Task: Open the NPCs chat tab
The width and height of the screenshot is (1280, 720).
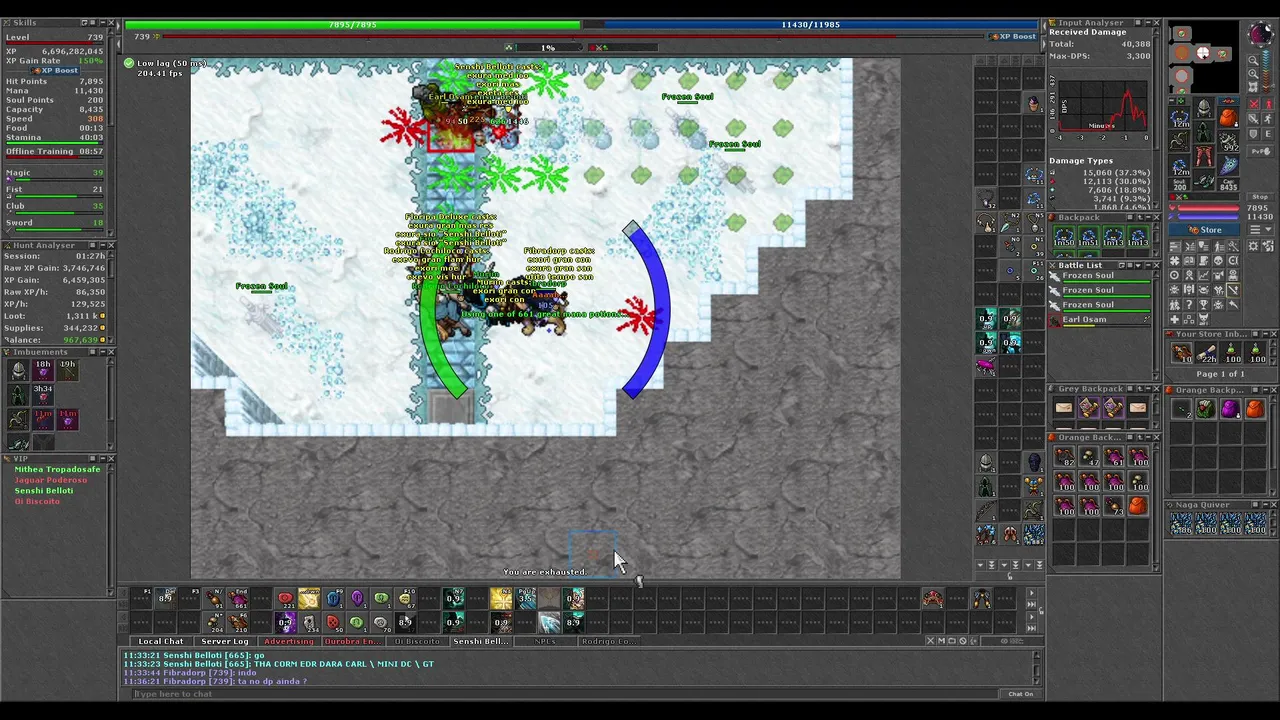Action: tap(545, 641)
